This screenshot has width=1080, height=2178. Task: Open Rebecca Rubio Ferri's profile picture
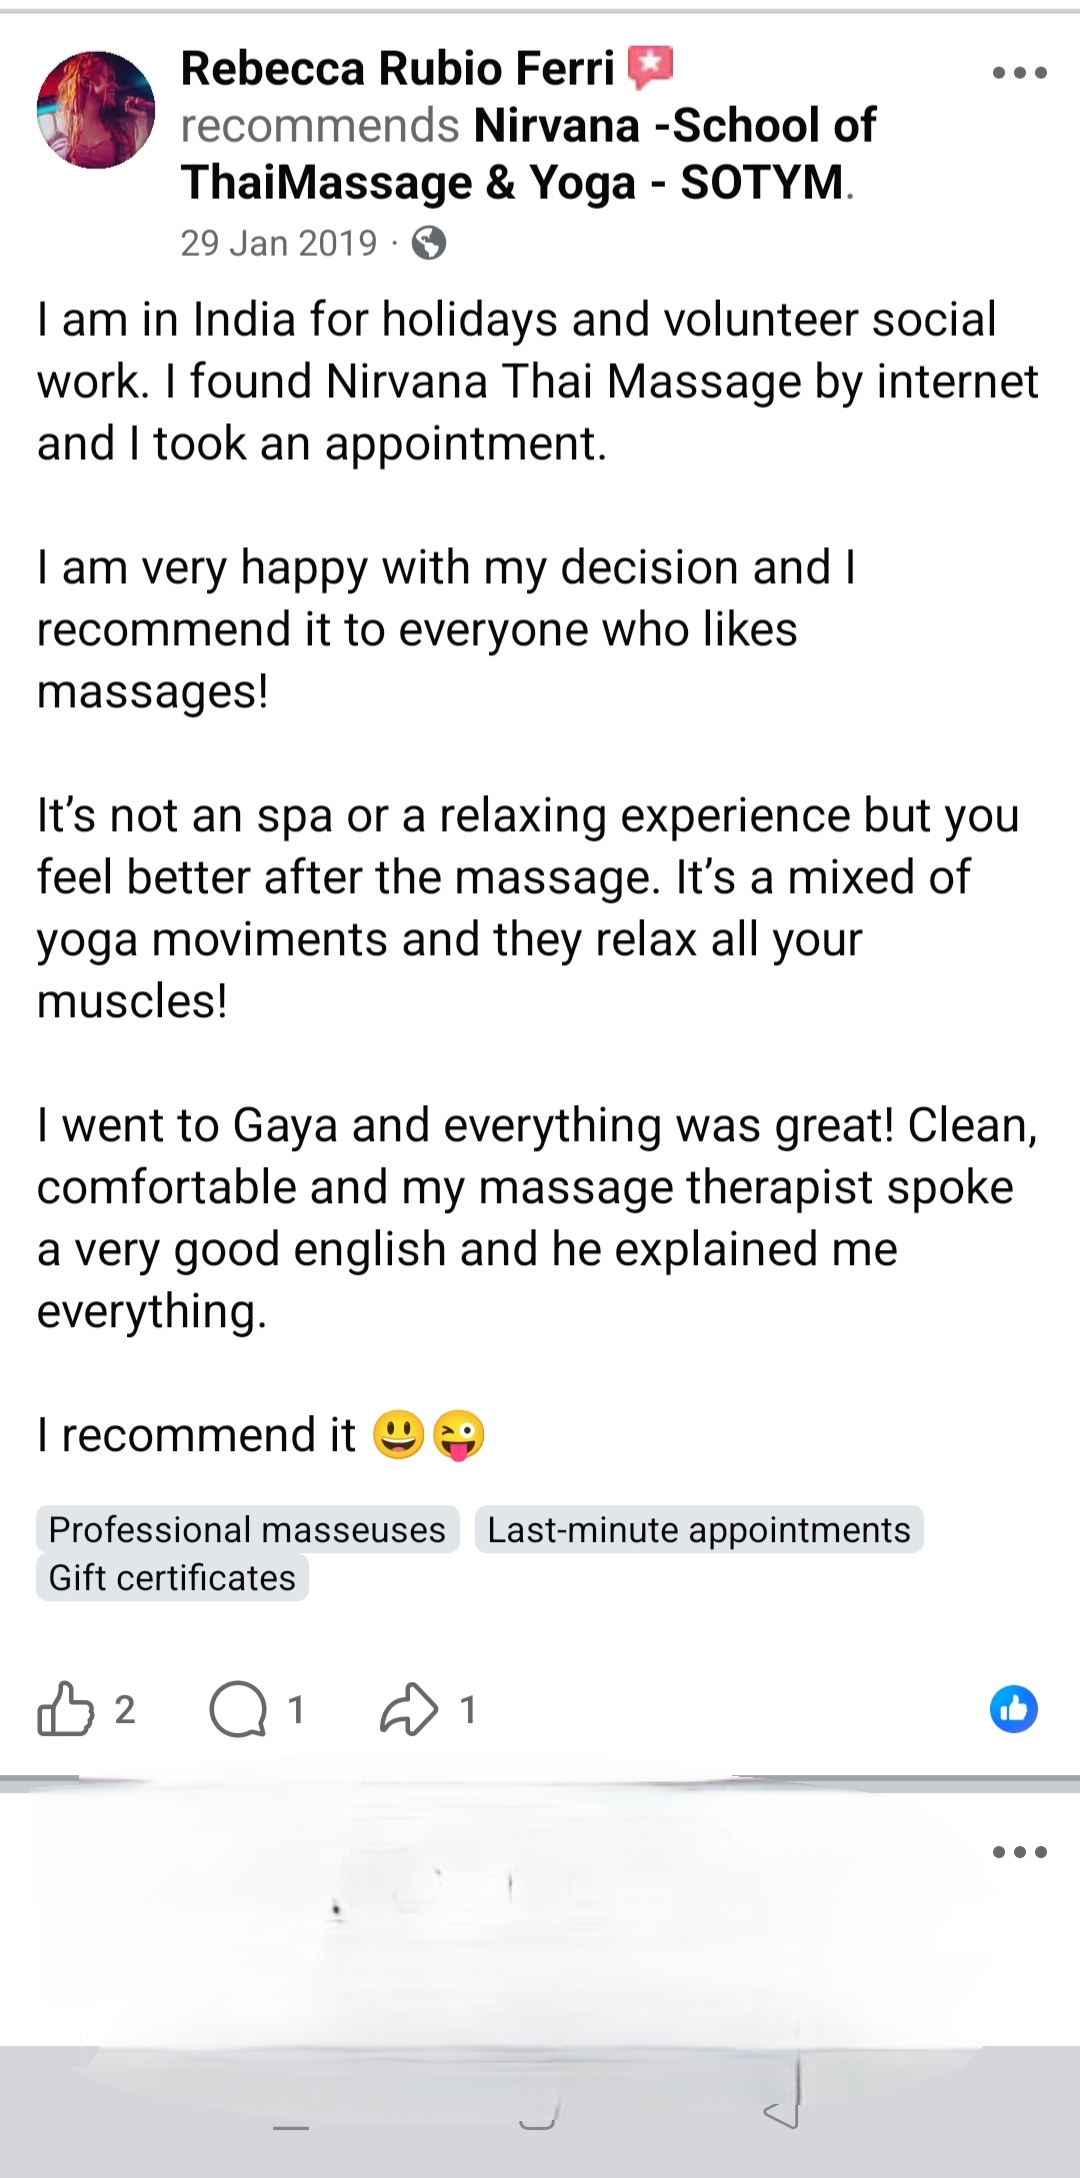96,110
